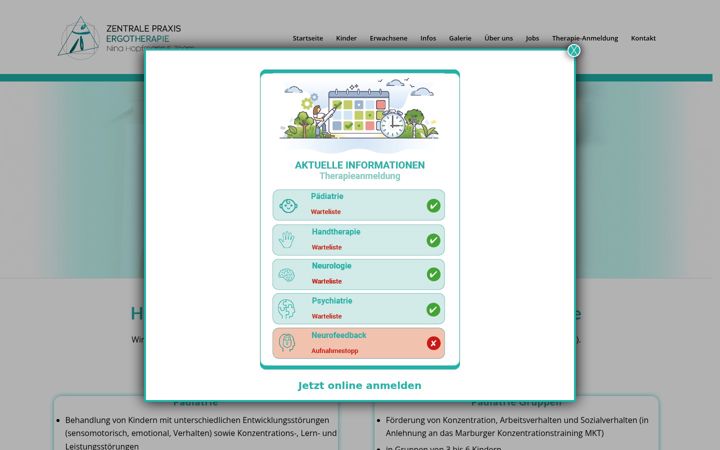Click the Pädiatrie baby face icon

288,206
